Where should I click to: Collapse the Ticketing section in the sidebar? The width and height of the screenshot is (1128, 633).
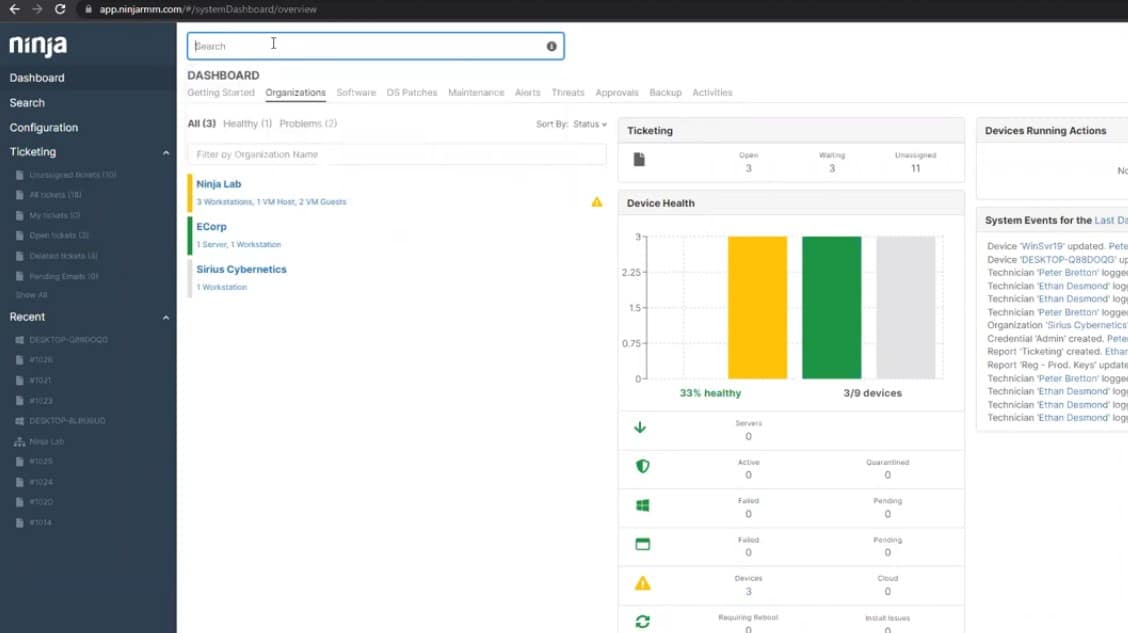click(165, 152)
